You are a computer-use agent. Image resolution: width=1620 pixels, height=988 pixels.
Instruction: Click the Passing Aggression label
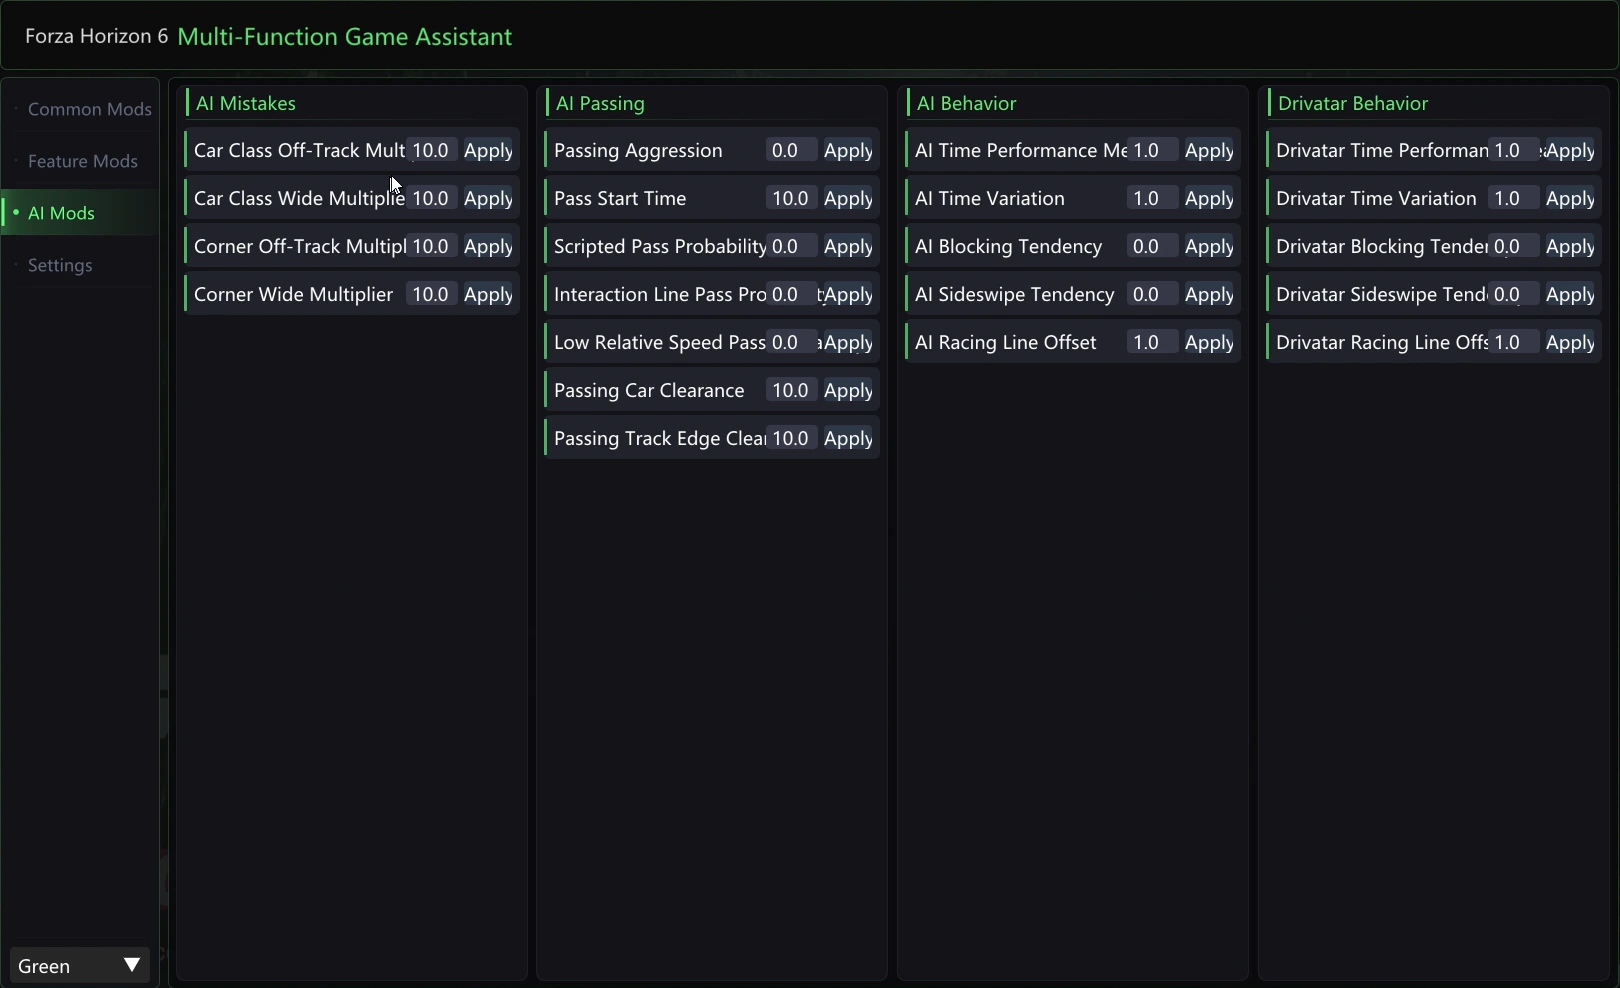(638, 150)
